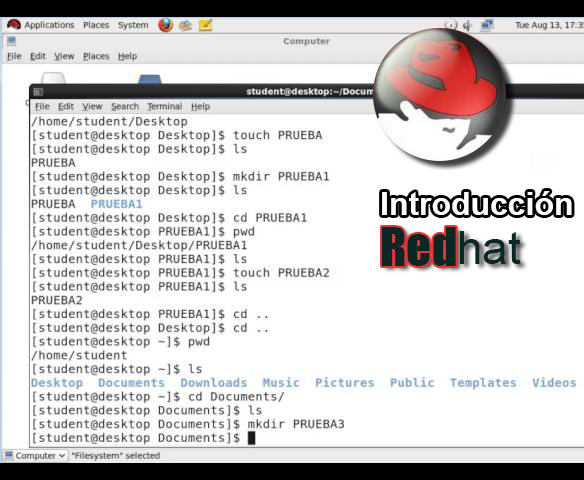Open the File menu of the Computer window
Screen dimensions: 584x480
[14, 56]
